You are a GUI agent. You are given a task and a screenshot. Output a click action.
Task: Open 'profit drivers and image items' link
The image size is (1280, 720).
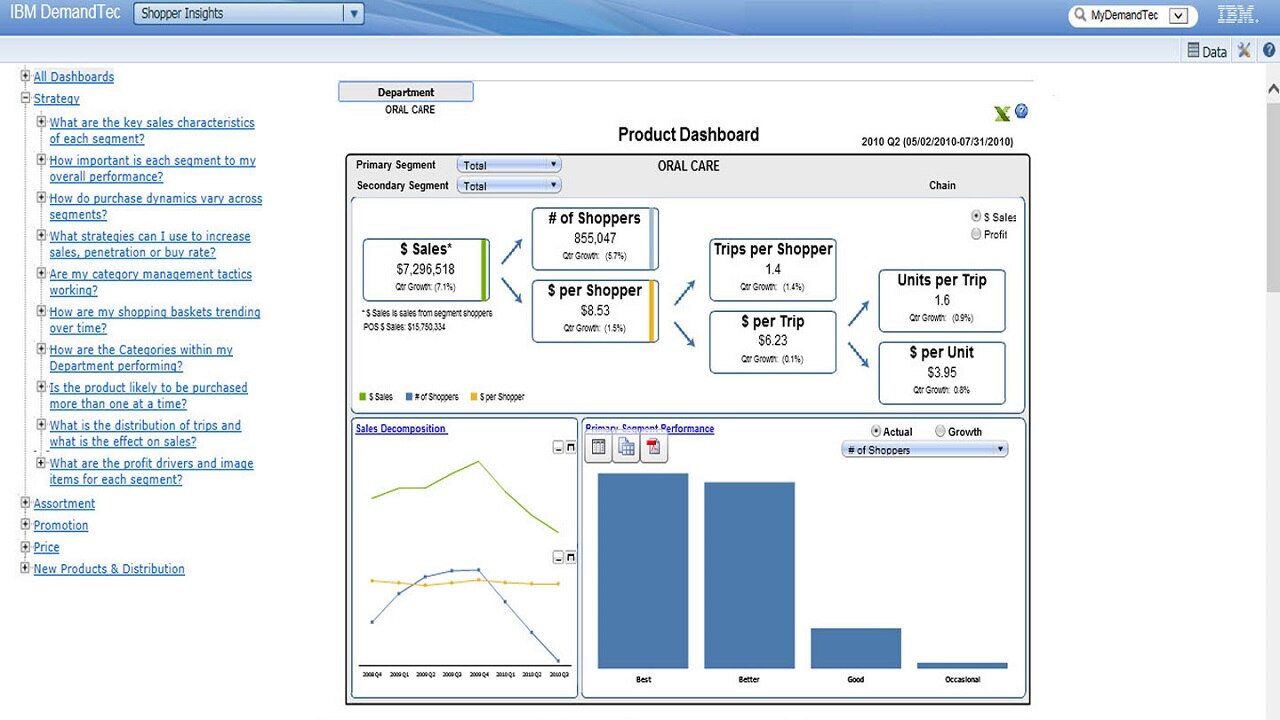pos(152,471)
